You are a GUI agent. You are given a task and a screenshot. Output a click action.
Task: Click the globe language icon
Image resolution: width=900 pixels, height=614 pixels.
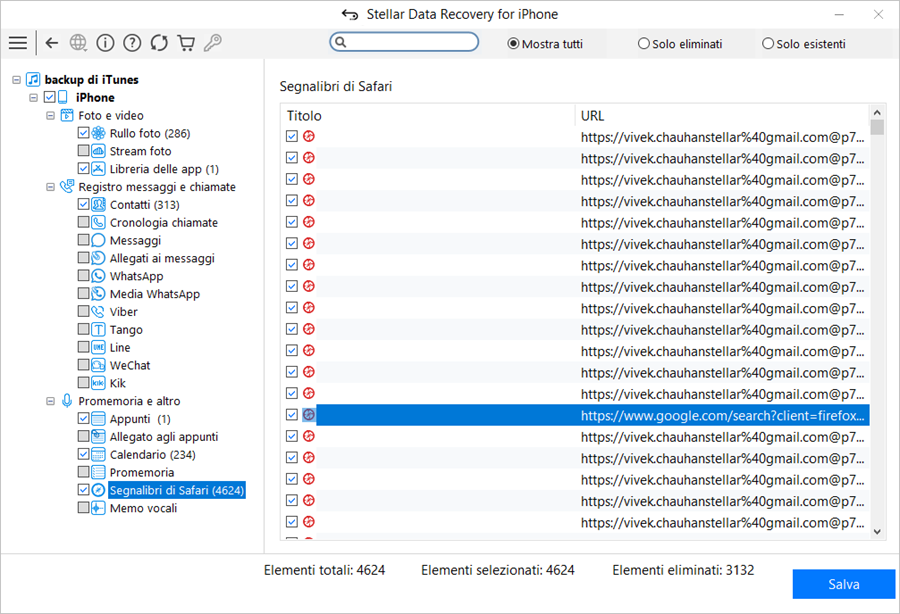pyautogui.click(x=78, y=43)
